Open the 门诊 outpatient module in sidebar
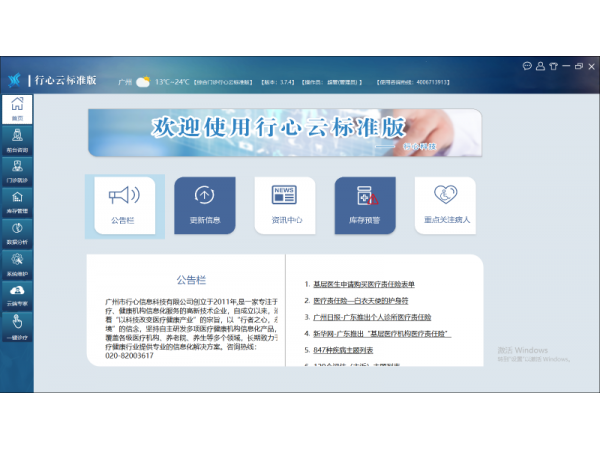Viewport: 600px width, 450px height. click(16, 171)
